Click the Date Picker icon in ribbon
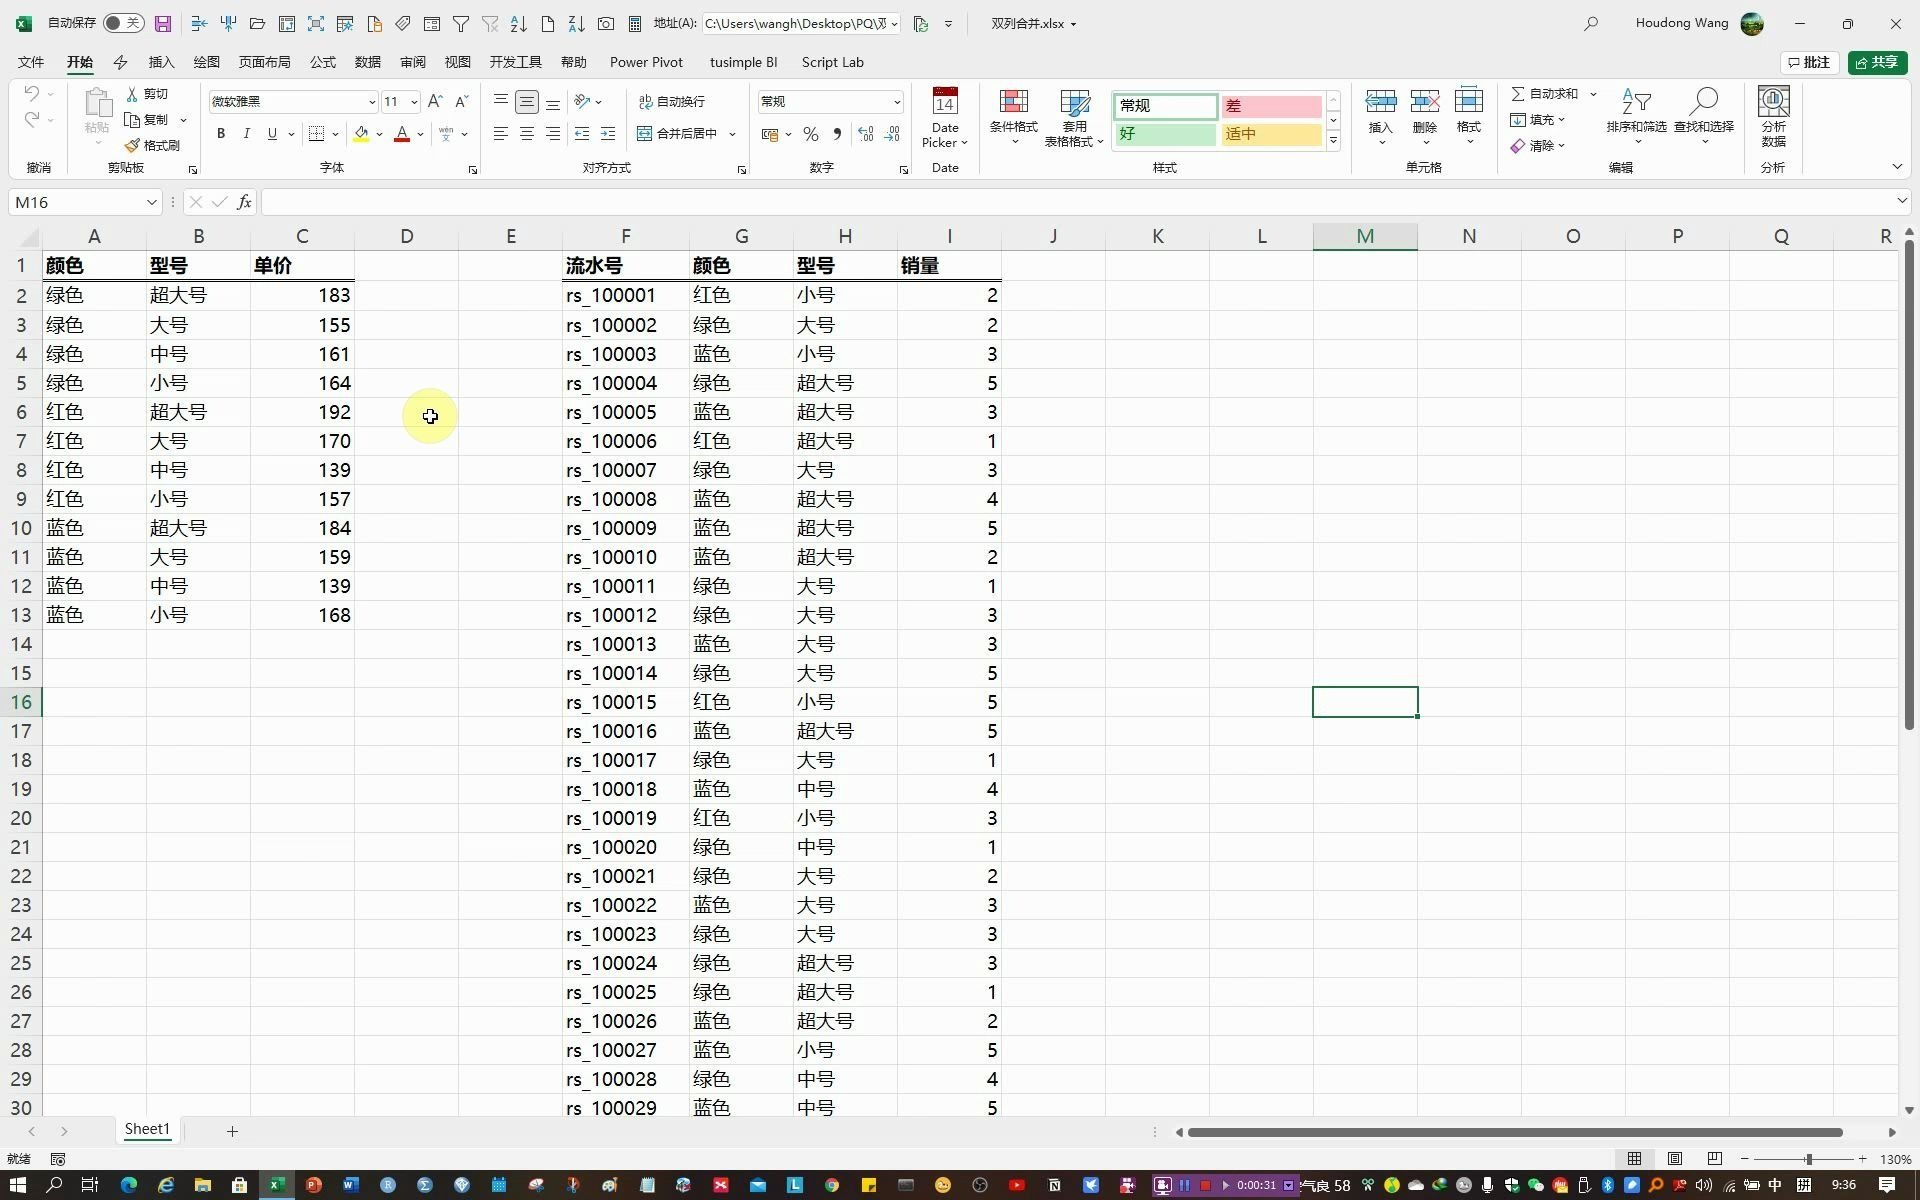The image size is (1920, 1200). pos(944,101)
